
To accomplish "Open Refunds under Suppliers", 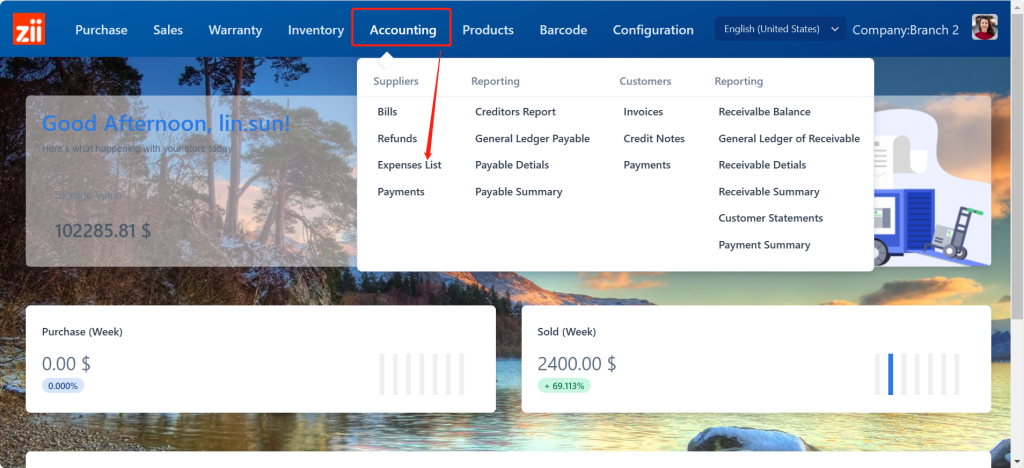I will pyautogui.click(x=397, y=138).
